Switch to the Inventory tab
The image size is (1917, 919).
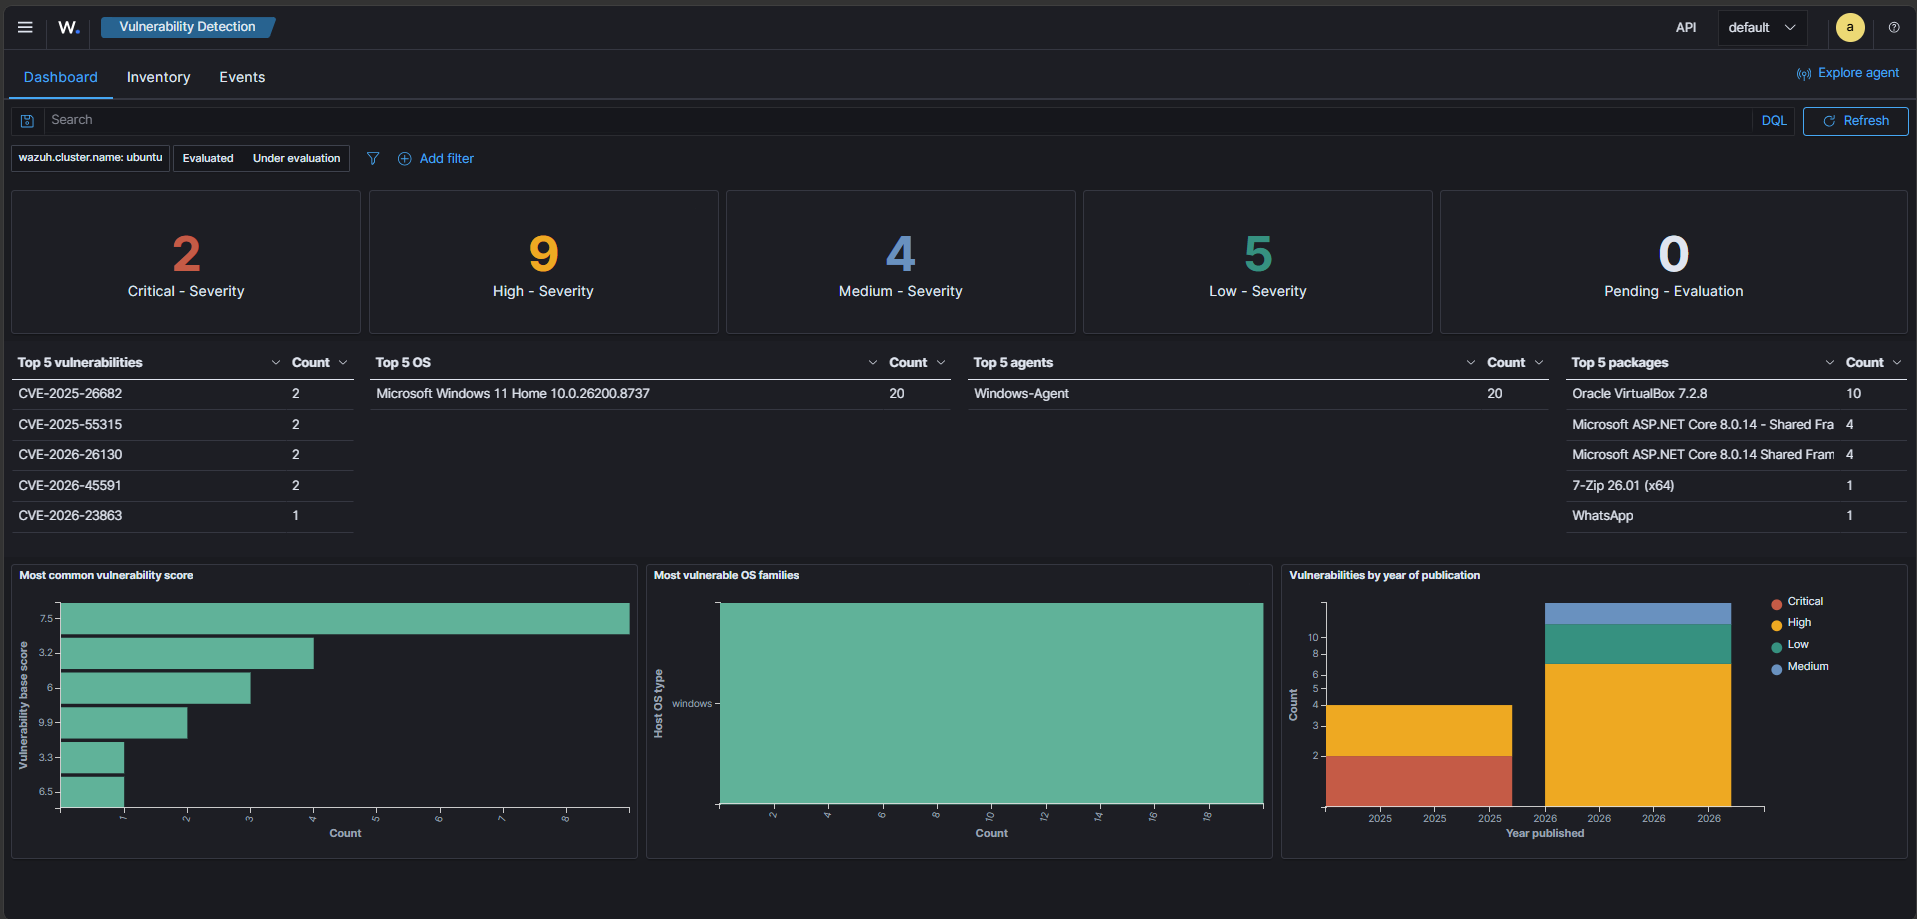coord(158,77)
